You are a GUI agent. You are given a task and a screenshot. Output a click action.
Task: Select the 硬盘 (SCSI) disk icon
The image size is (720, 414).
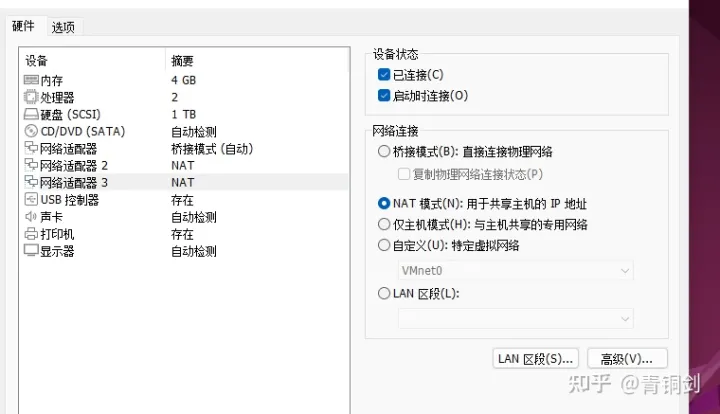30,114
